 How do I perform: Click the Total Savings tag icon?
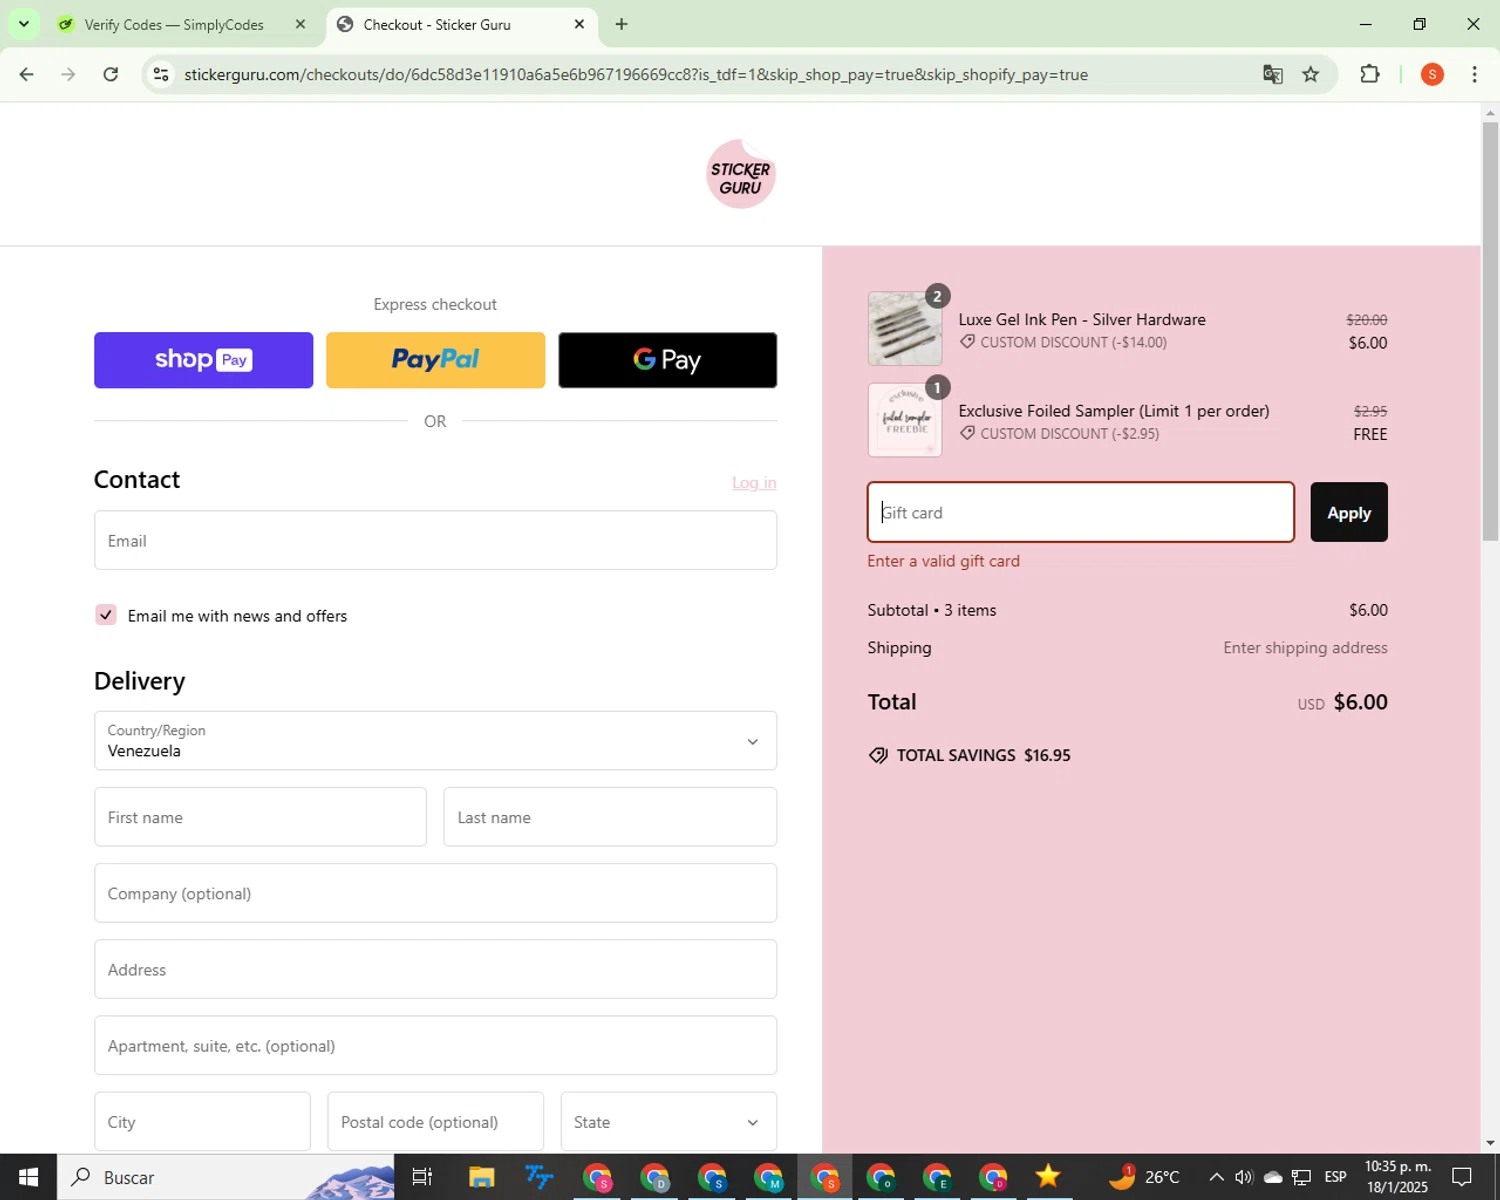click(878, 755)
